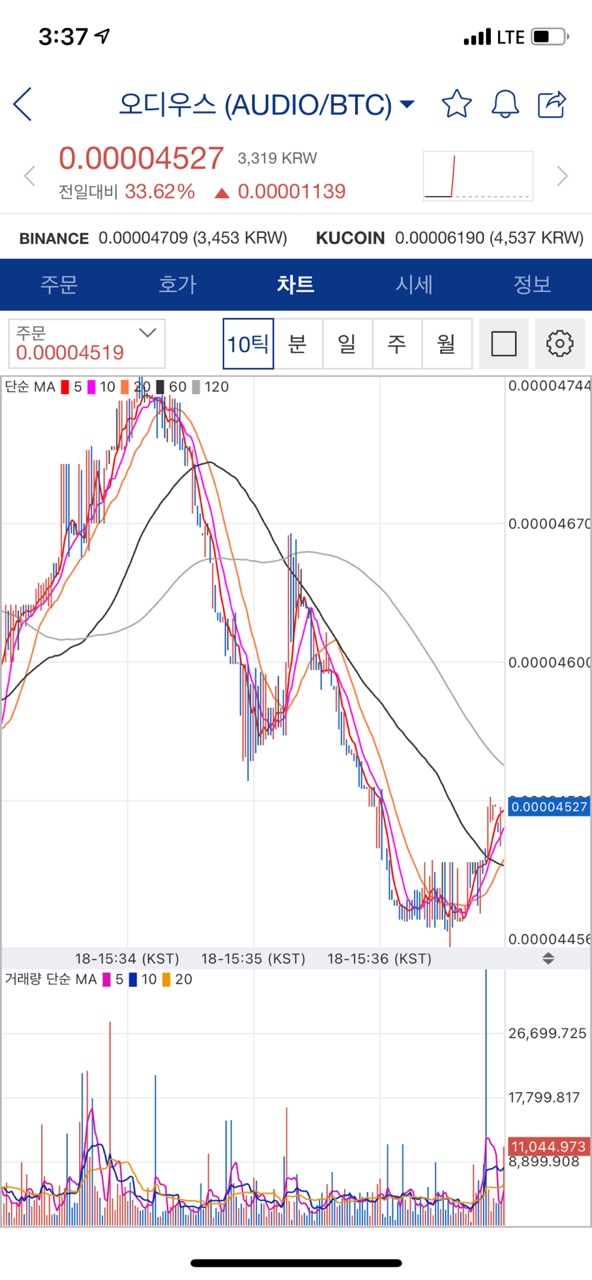The height and width of the screenshot is (1280, 592).
Task: Open the 정보 tab
Action: click(532, 284)
